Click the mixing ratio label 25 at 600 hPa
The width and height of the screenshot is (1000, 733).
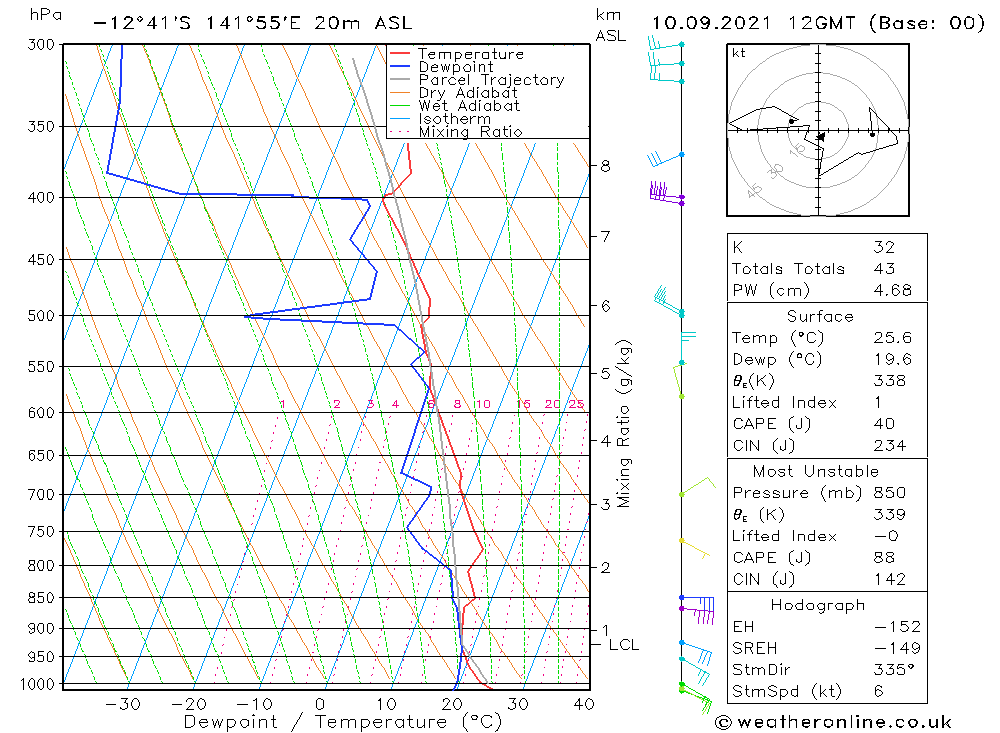pyautogui.click(x=577, y=404)
